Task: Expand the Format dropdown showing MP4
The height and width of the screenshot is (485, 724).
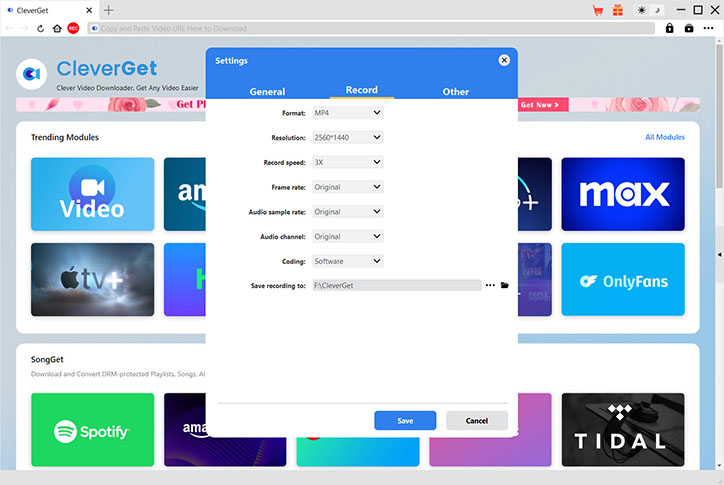Action: tap(348, 113)
